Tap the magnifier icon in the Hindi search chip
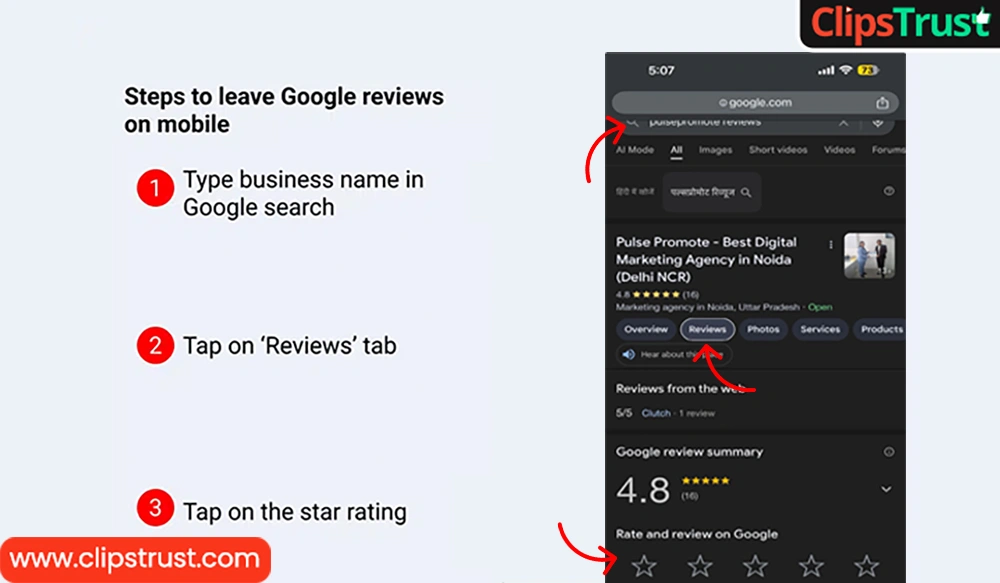 coord(745,191)
